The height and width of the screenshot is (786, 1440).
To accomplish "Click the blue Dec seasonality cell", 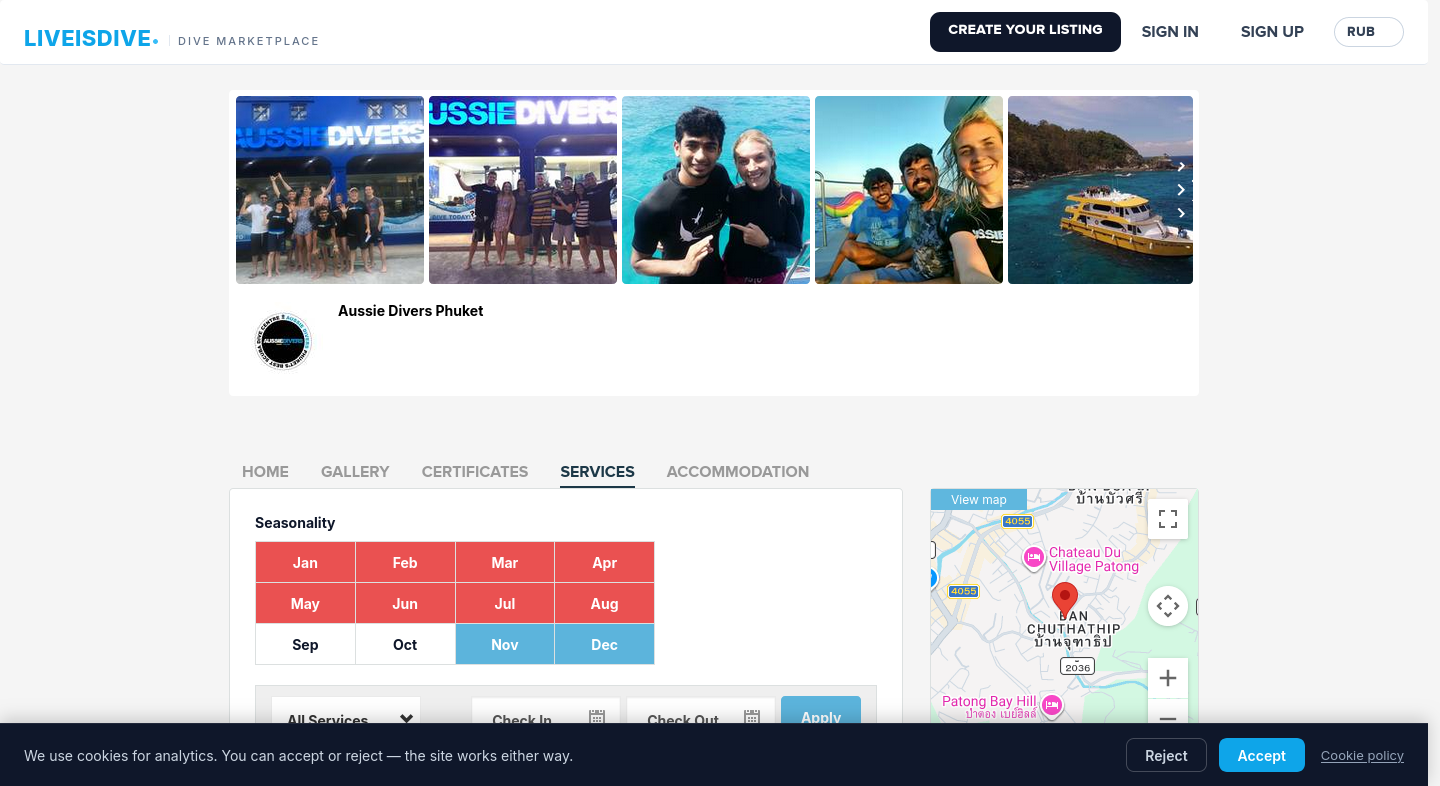I will coord(604,644).
